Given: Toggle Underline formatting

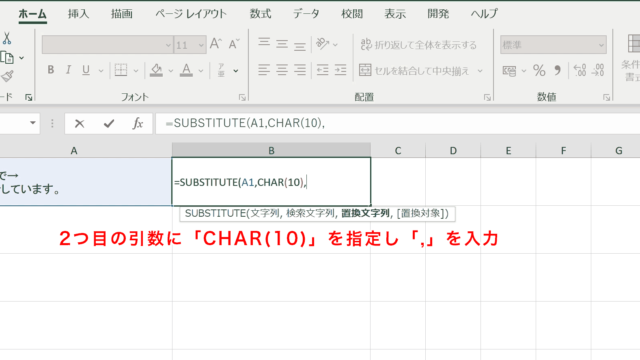Looking at the screenshot, I should pyautogui.click(x=86, y=70).
